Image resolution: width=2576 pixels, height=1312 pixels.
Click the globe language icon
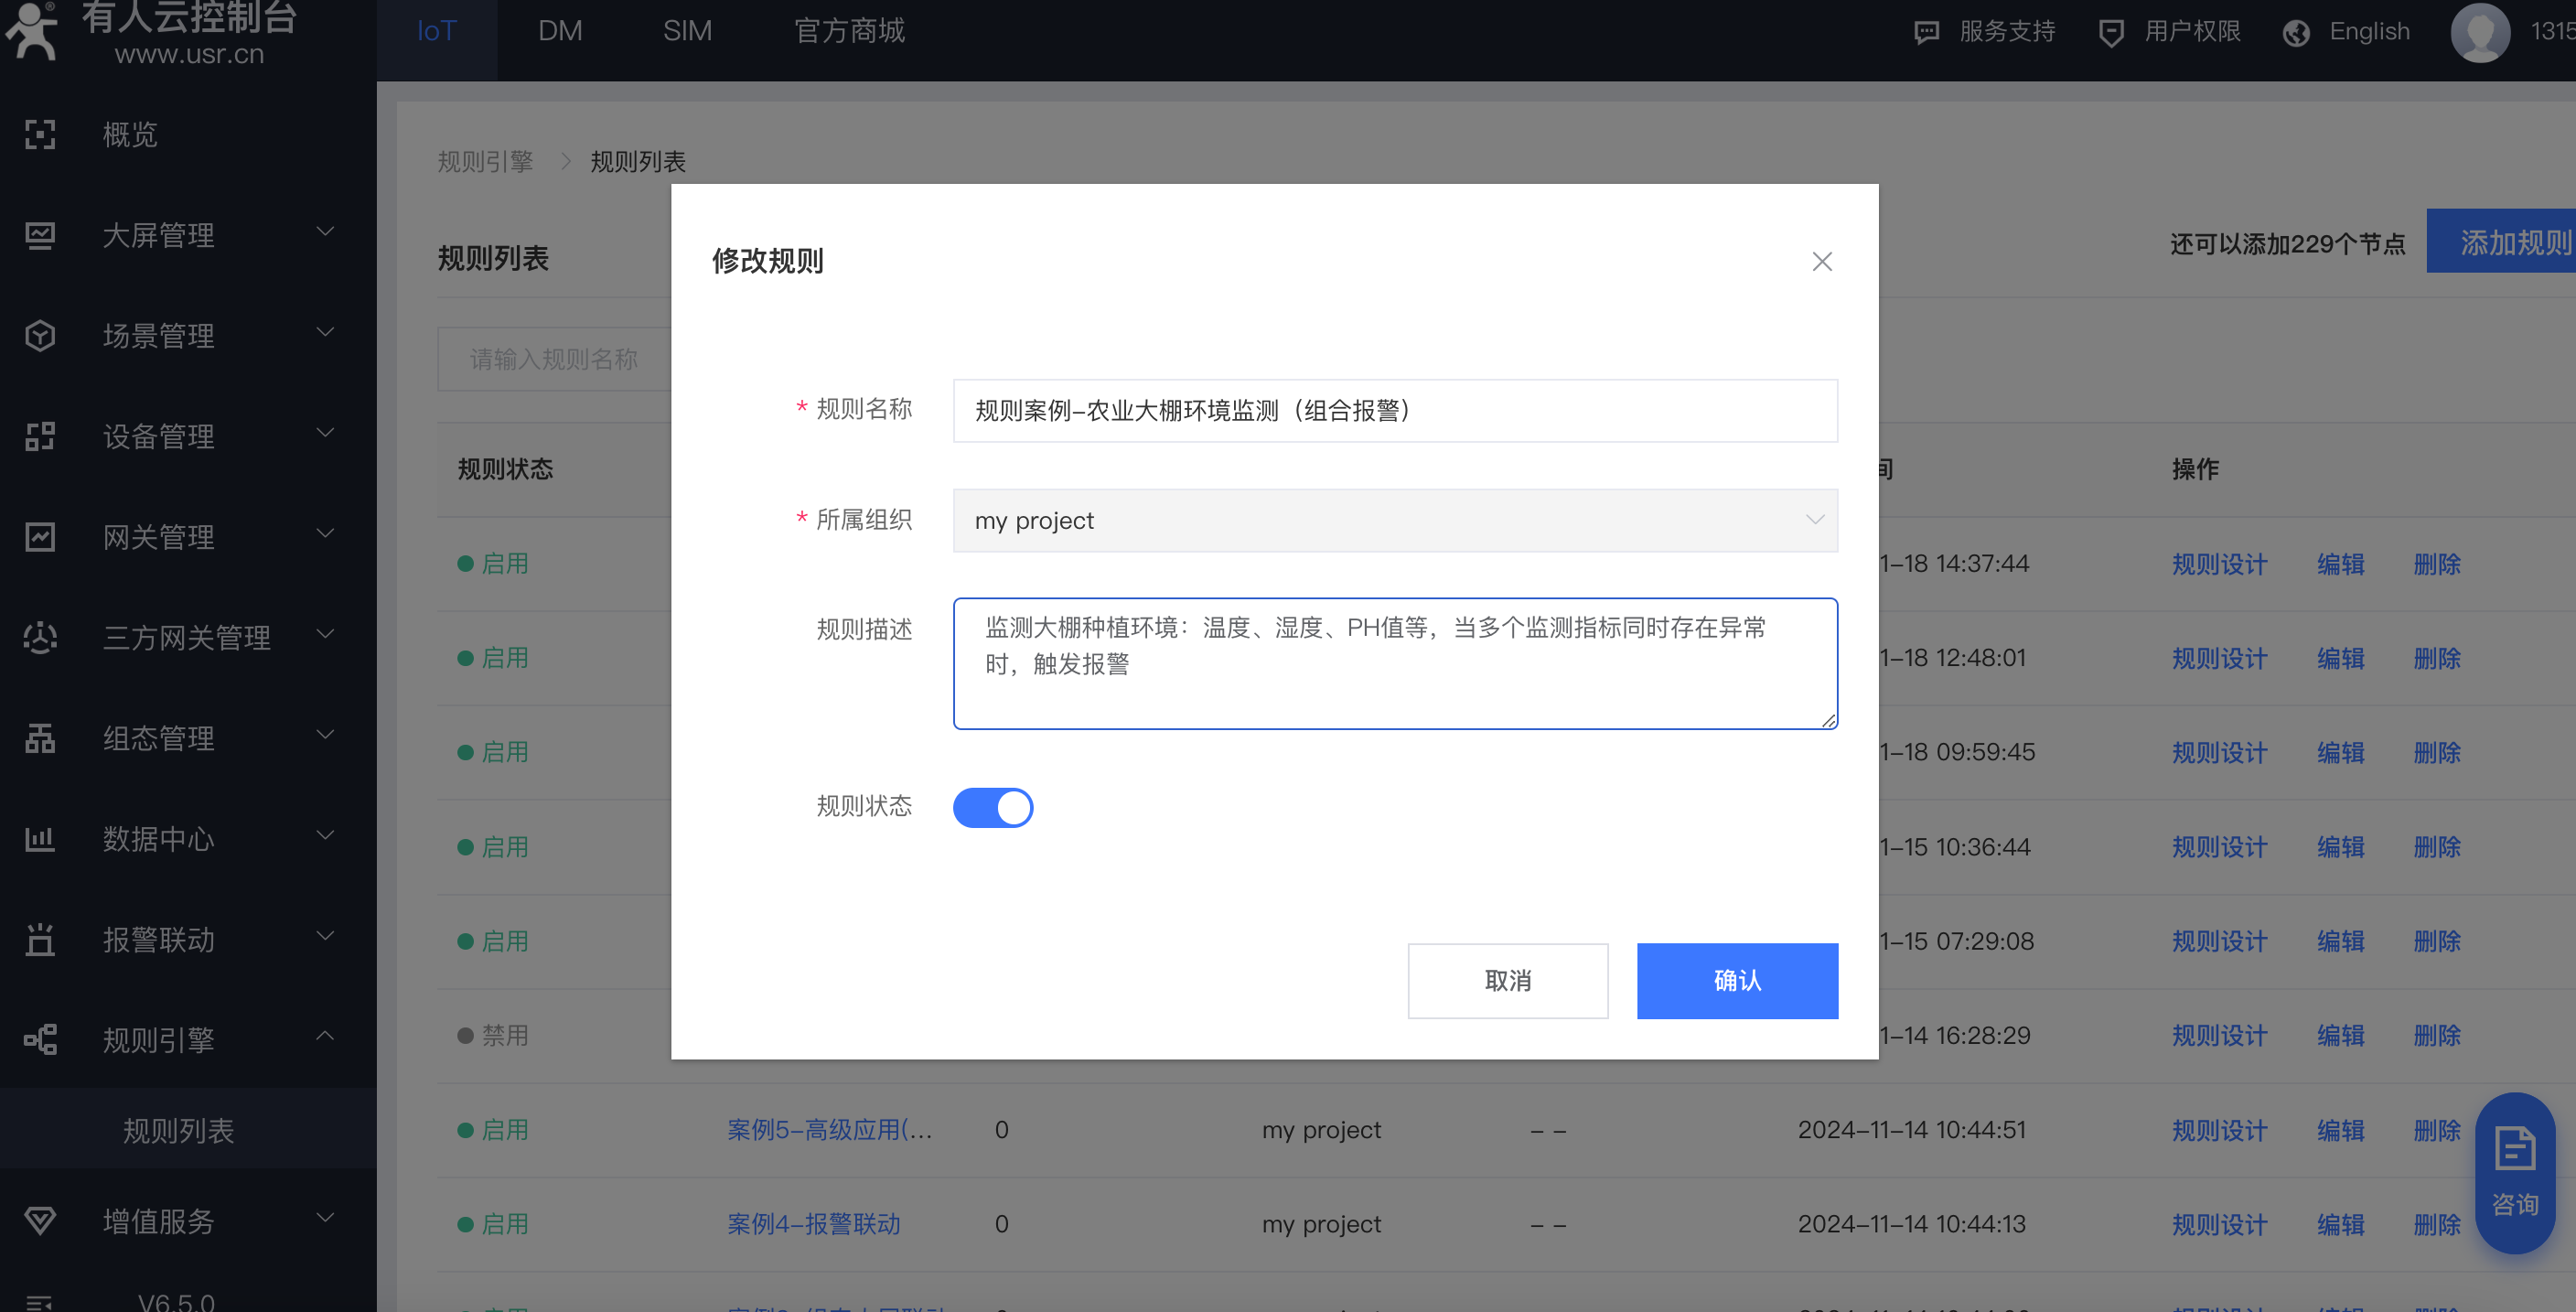coord(2296,32)
